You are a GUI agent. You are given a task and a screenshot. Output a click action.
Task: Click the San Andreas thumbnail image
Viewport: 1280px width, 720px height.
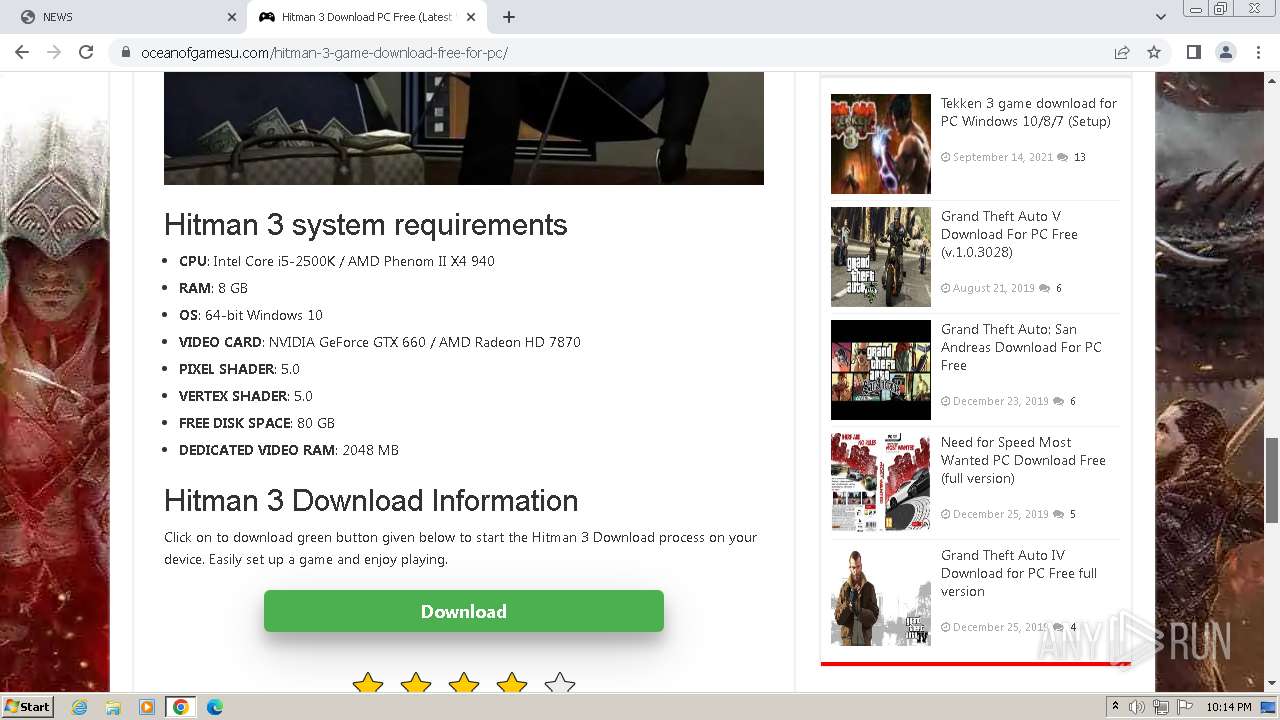[x=881, y=370]
